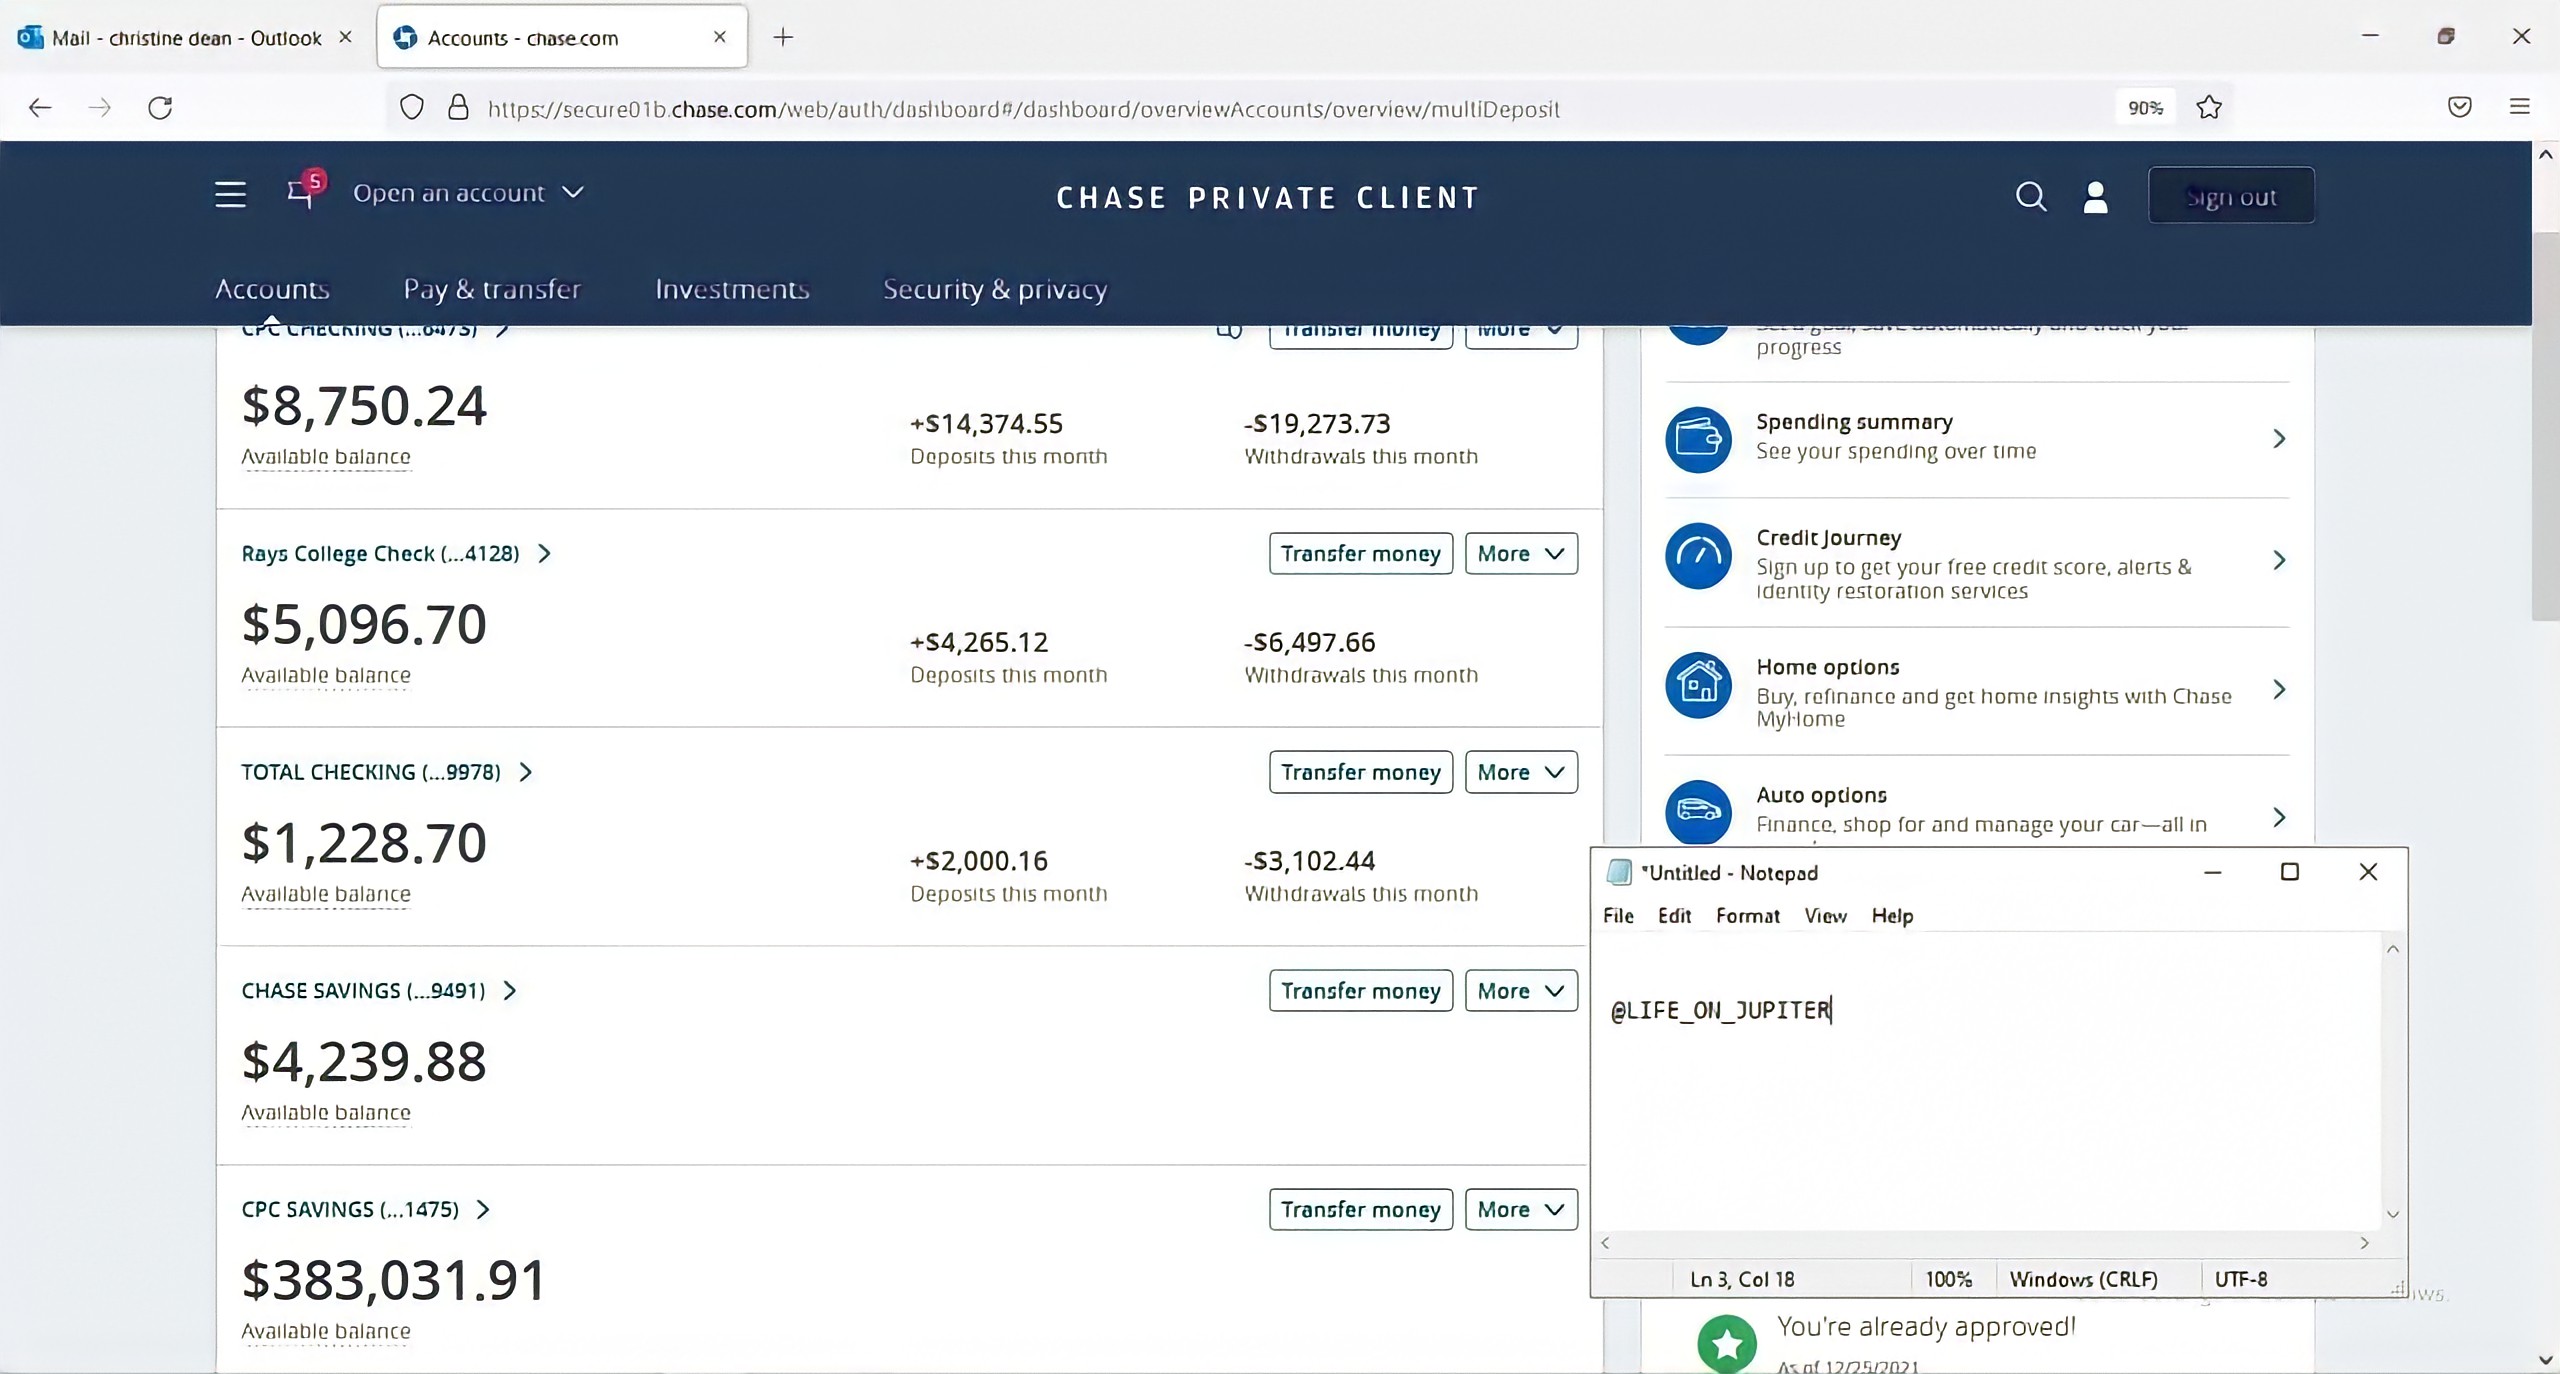Open a new browser tab with plus icon
2560x1374 pixels.
(x=783, y=37)
